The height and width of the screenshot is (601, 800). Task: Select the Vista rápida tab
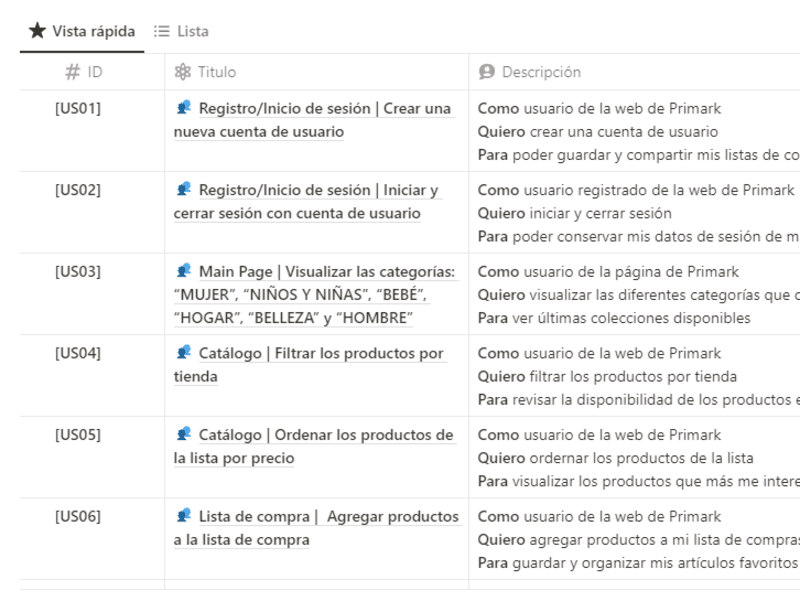click(x=82, y=32)
